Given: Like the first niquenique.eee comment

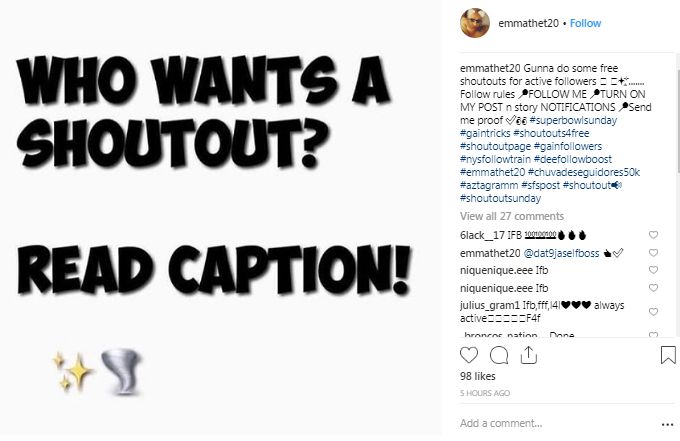Looking at the screenshot, I should point(653,270).
